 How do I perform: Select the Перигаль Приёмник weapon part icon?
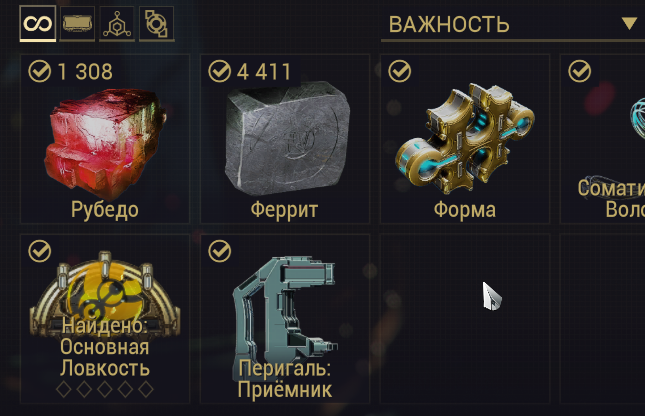click(x=285, y=311)
